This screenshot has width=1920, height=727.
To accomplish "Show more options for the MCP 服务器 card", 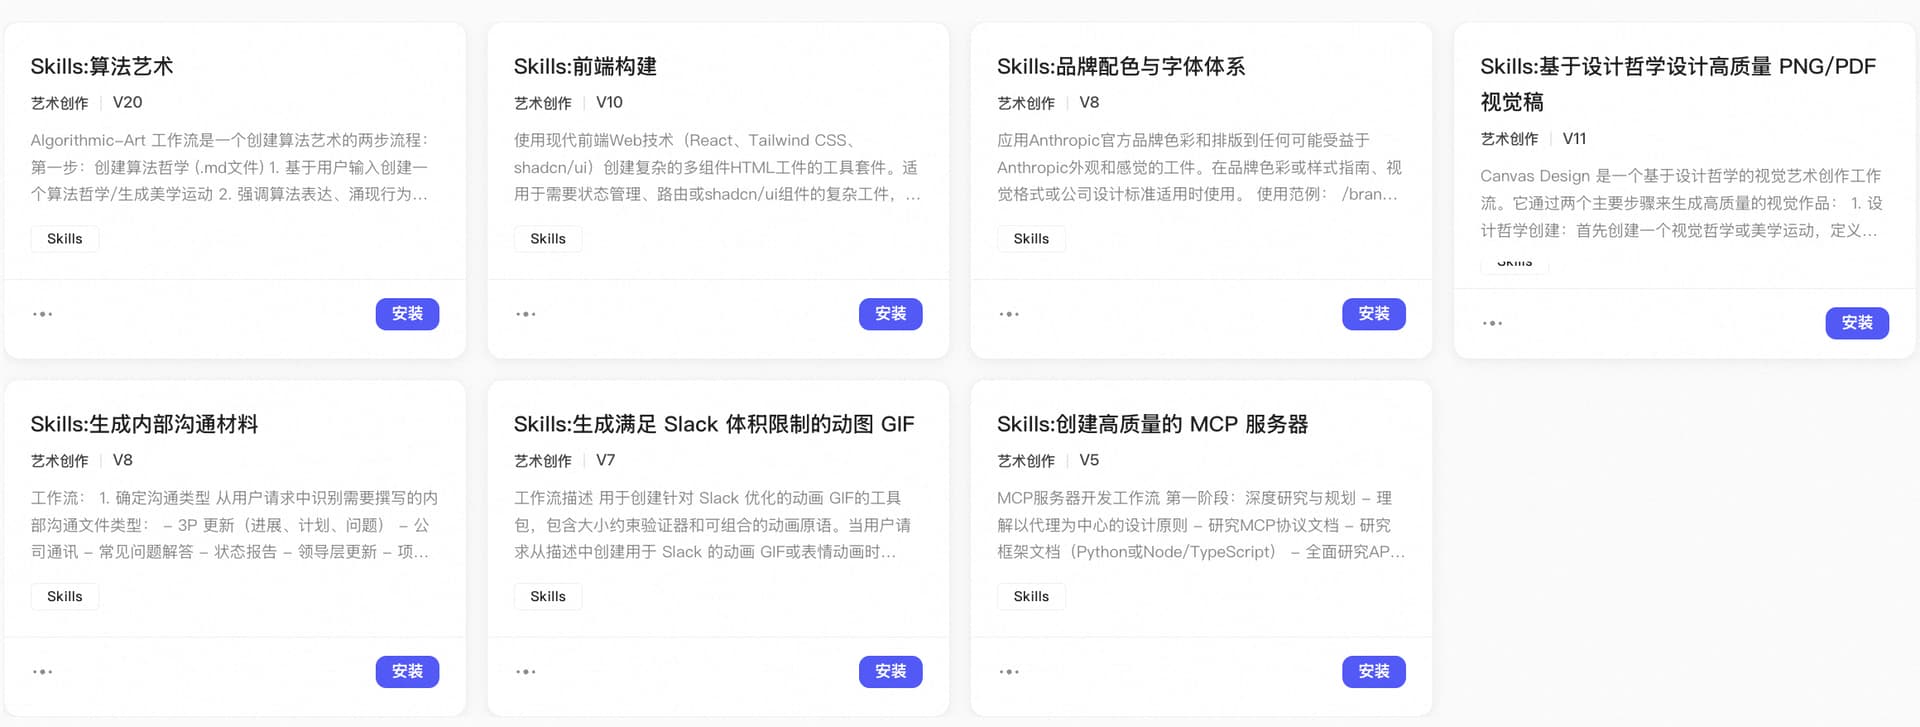I will [1009, 672].
